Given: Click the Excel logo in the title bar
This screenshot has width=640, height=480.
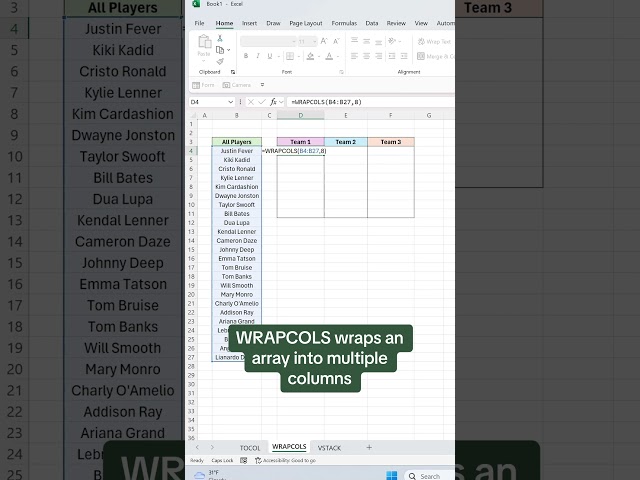Looking at the screenshot, I should [x=196, y=4].
